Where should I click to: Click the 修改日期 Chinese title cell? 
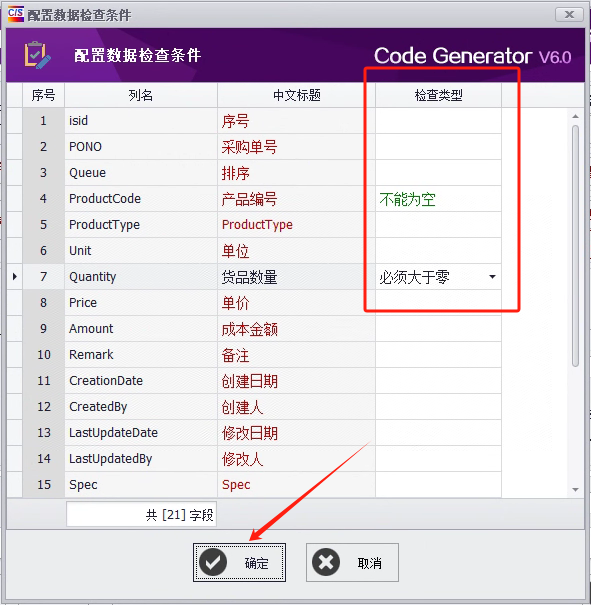(296, 433)
